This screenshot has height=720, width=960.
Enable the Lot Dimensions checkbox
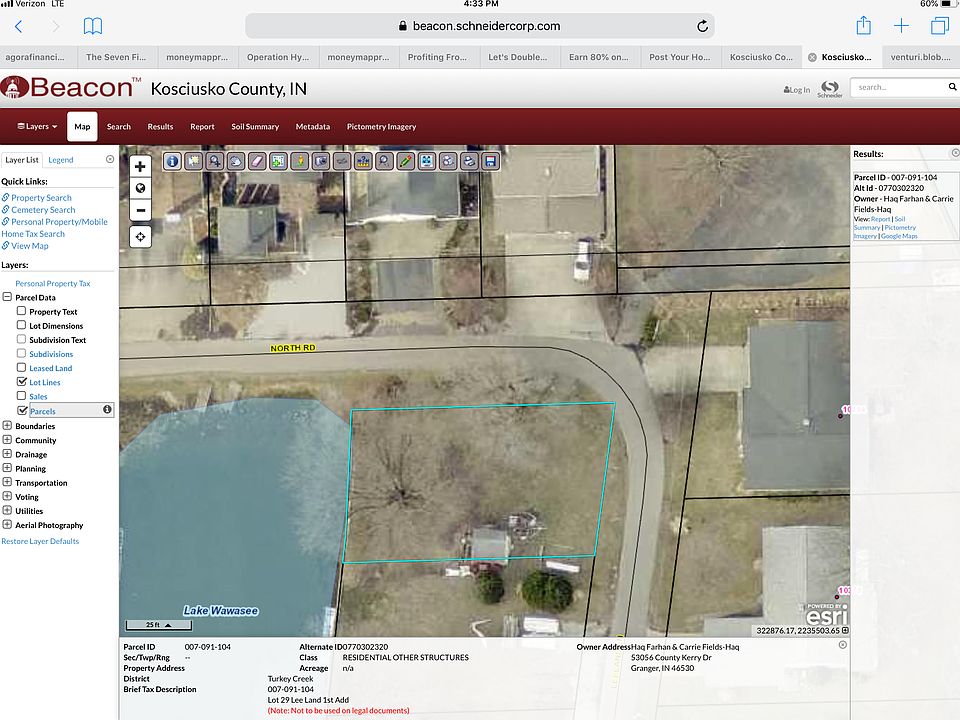point(21,324)
